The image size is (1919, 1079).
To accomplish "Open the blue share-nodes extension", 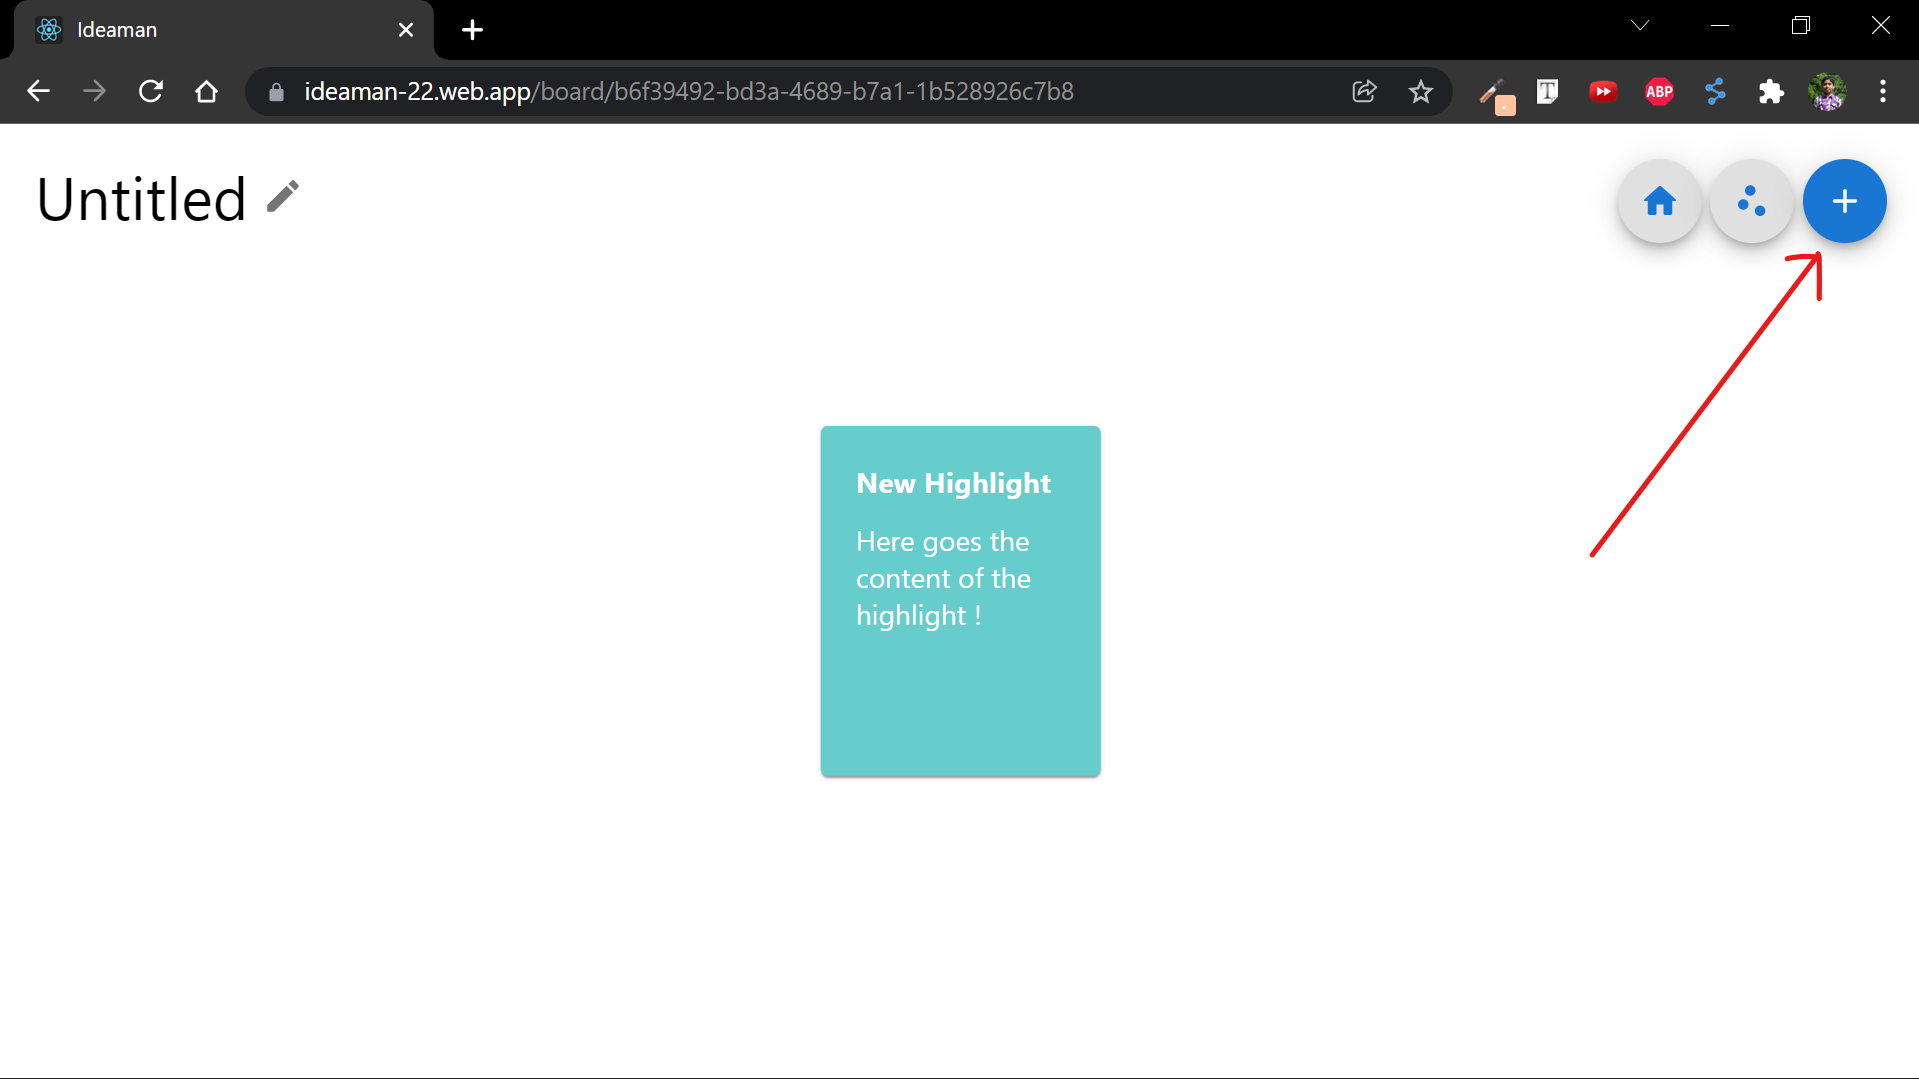I will point(1715,91).
